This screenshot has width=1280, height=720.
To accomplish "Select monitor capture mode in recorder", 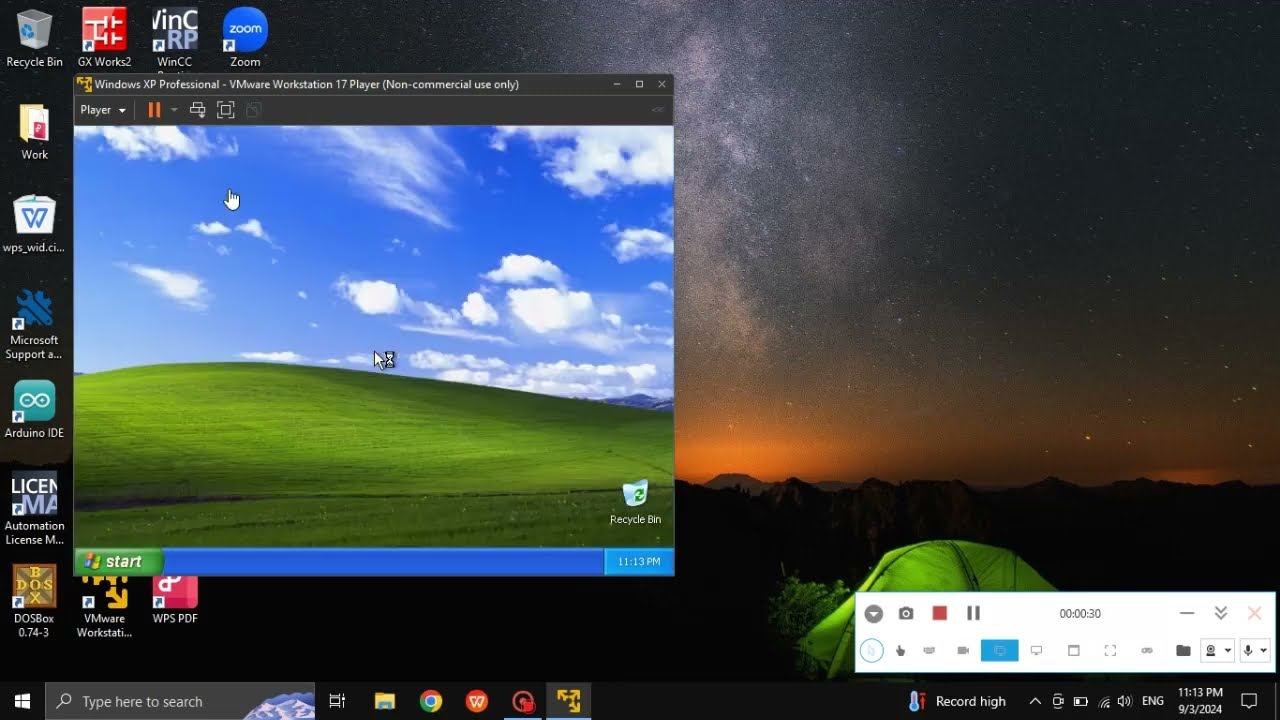I will coord(1036,650).
